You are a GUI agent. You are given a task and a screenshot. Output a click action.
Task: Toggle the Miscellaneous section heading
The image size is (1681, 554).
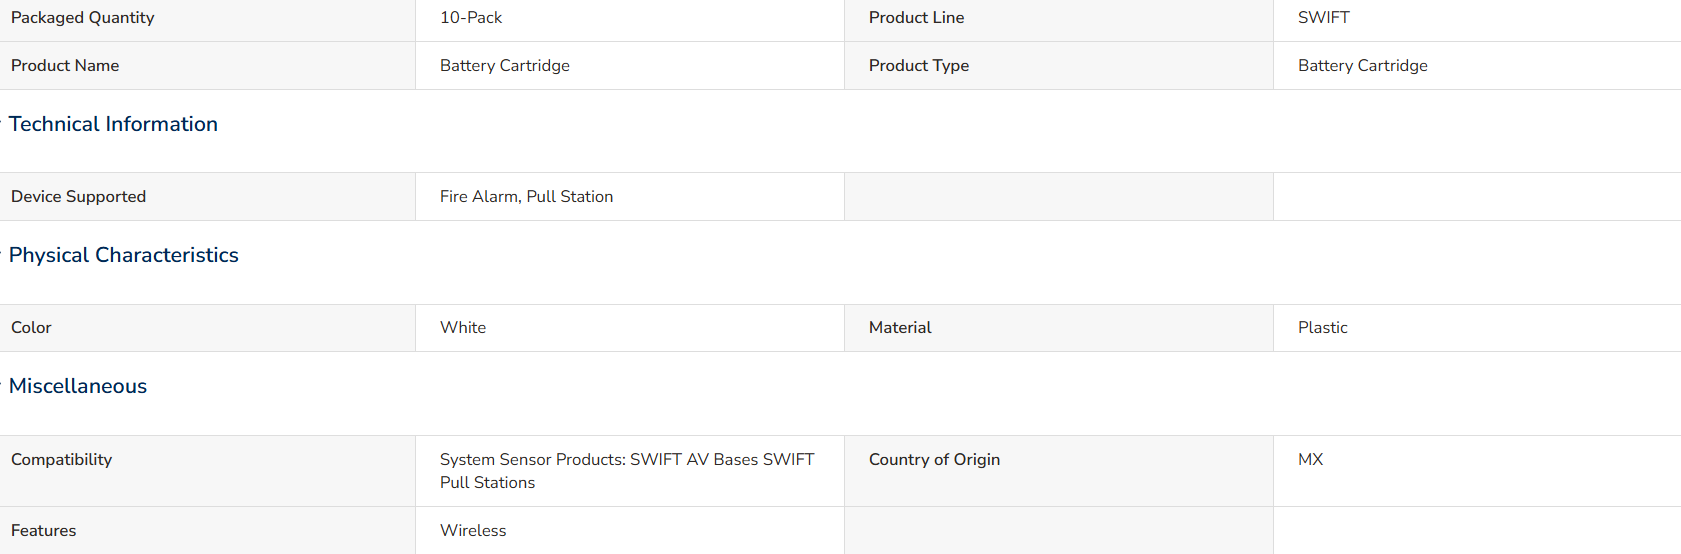[78, 386]
